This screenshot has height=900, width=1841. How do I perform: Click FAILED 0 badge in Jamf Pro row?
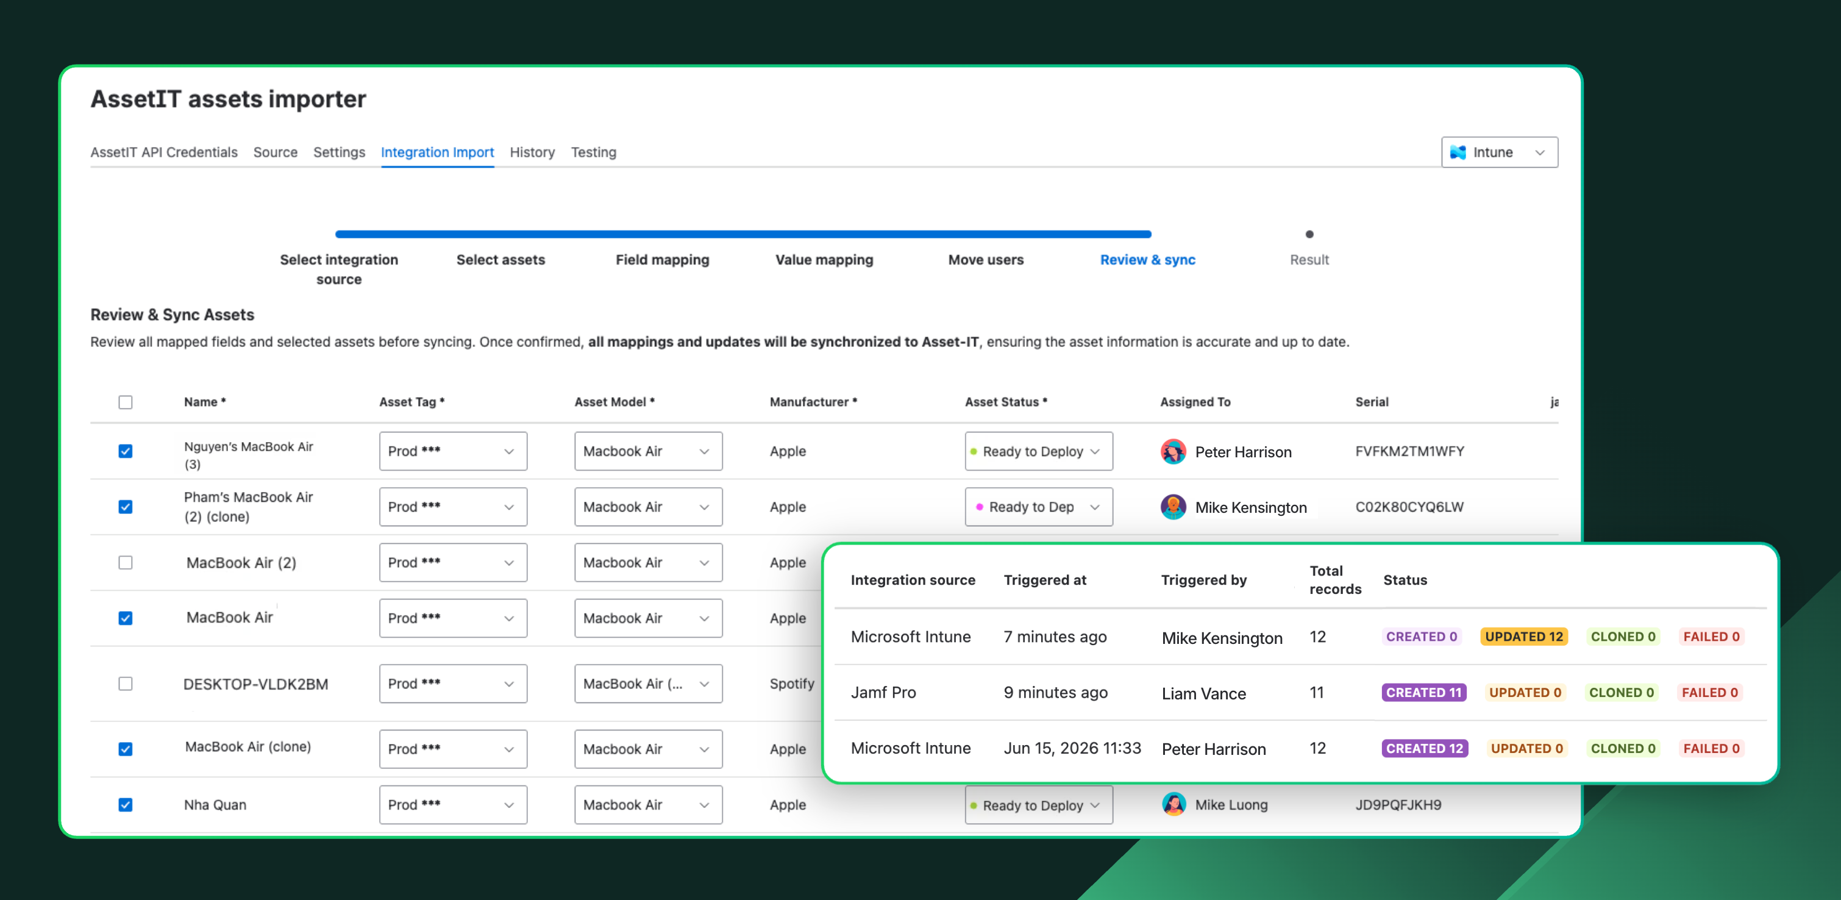(x=1710, y=692)
